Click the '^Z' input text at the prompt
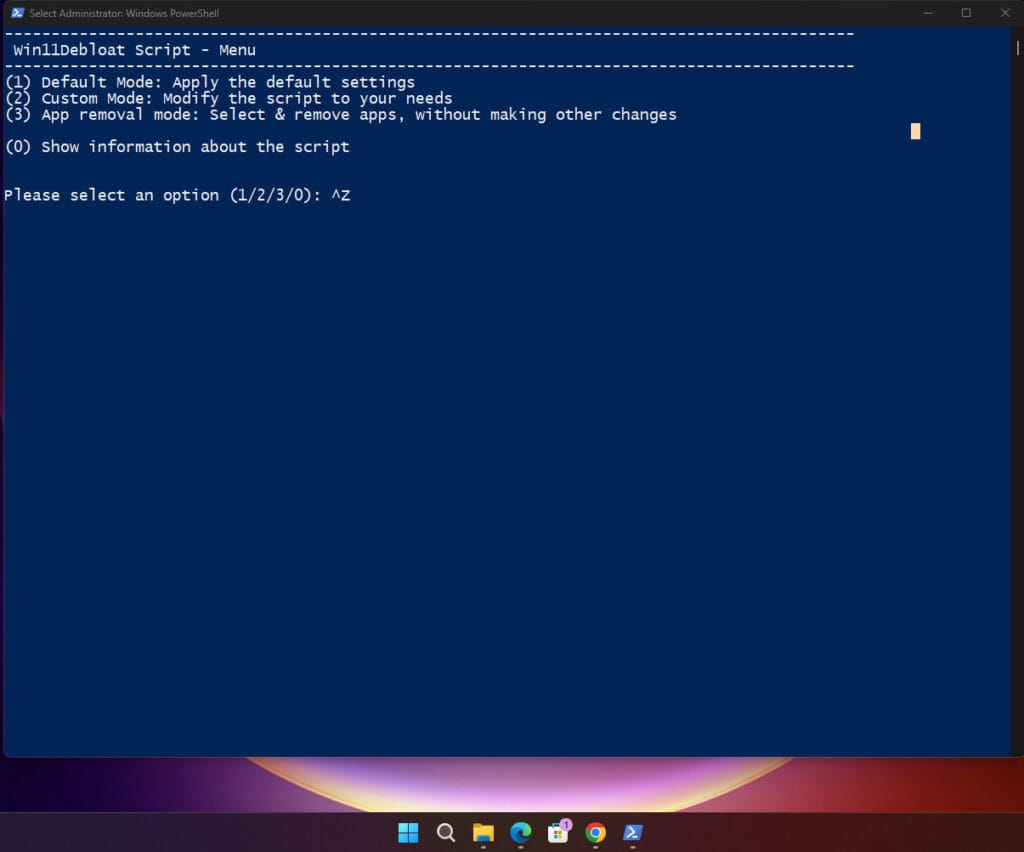Screen dimensions: 1024x852 coord(341,195)
